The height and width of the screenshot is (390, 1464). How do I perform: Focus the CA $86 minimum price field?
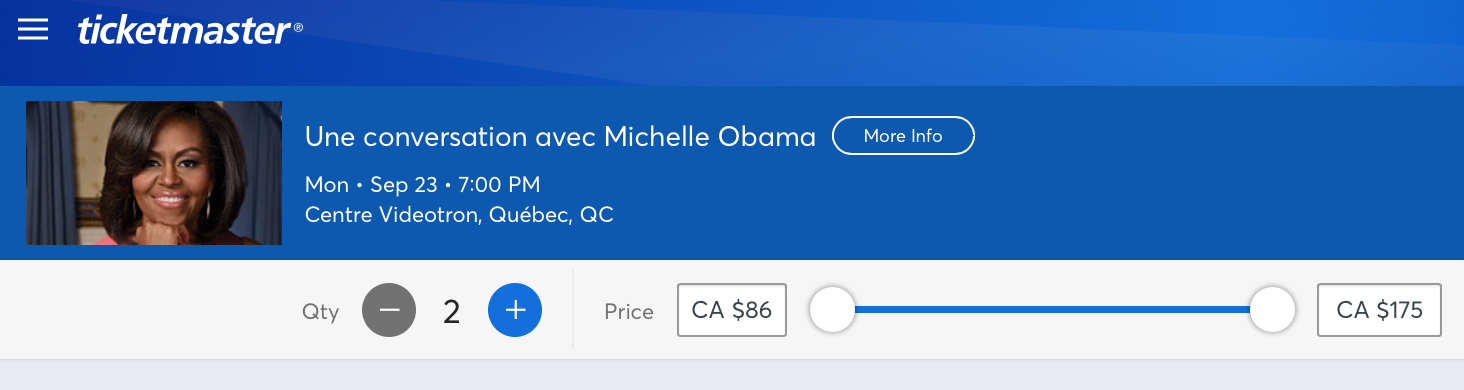(x=732, y=310)
